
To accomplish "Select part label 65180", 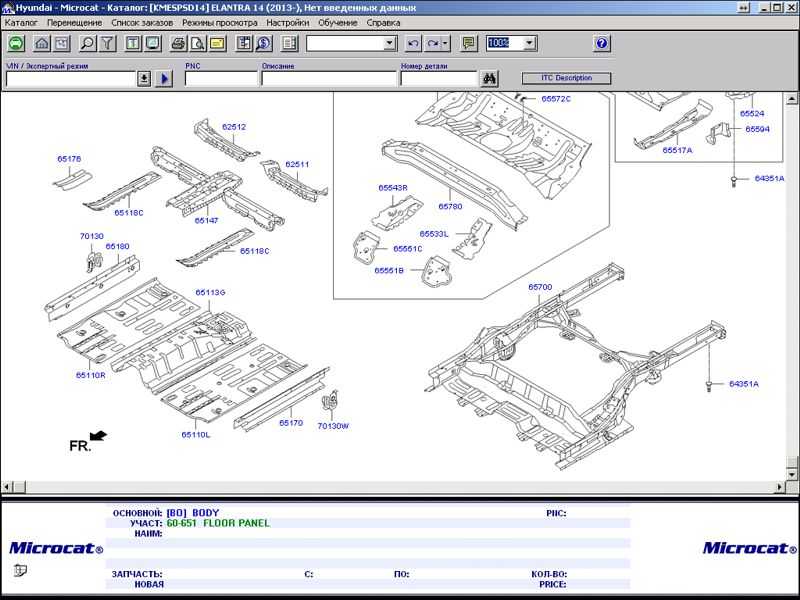I will [x=117, y=246].
